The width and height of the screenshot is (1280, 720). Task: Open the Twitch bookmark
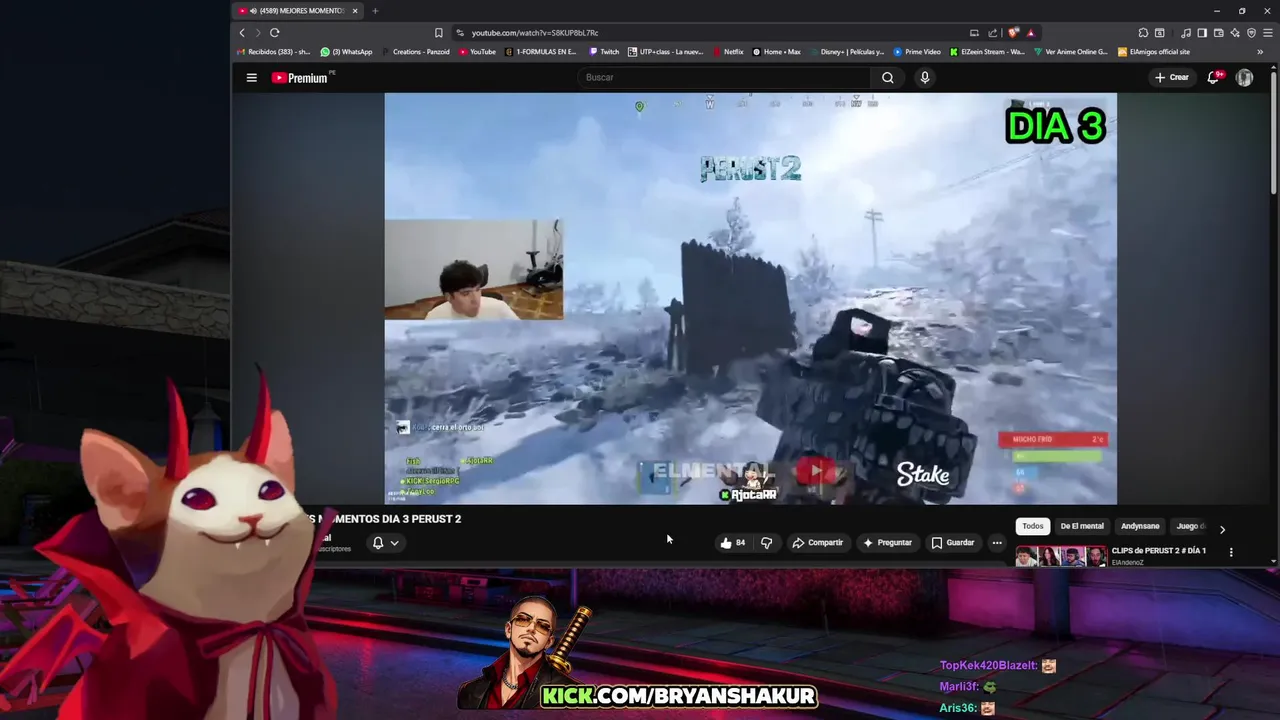pyautogui.click(x=604, y=52)
